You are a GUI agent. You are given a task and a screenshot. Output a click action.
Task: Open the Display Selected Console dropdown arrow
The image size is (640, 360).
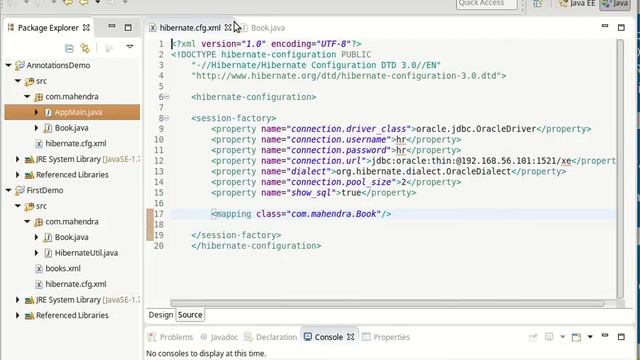point(562,337)
